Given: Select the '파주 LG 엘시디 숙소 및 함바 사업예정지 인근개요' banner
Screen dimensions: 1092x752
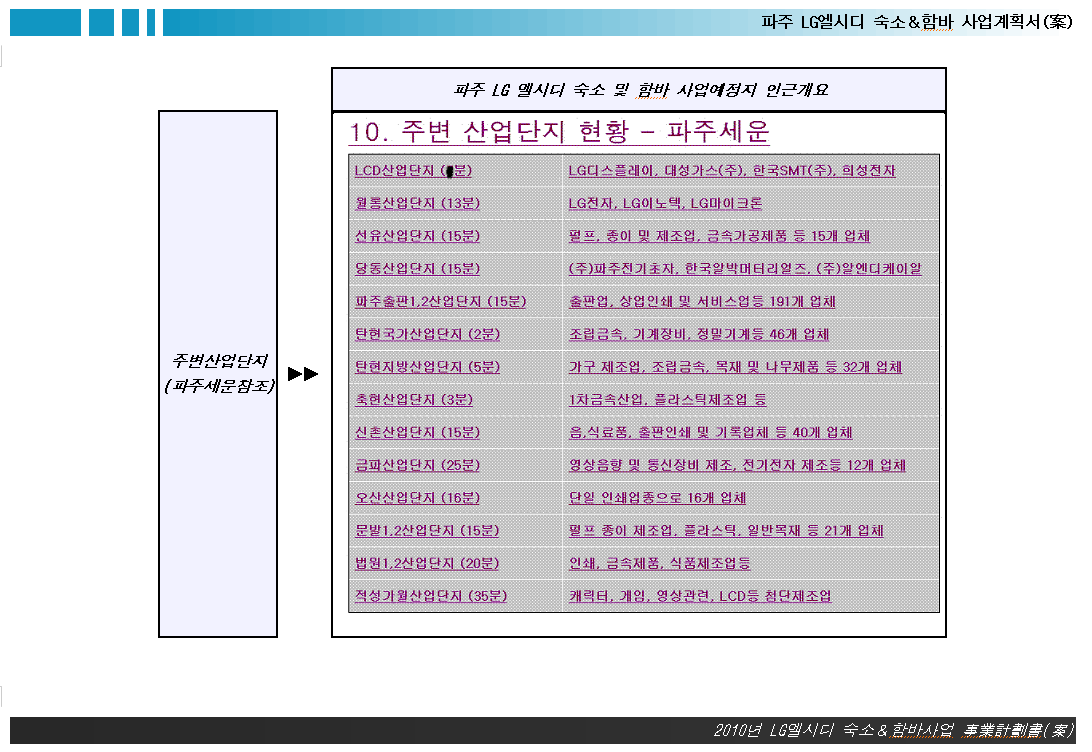Looking at the screenshot, I should tap(640, 90).
